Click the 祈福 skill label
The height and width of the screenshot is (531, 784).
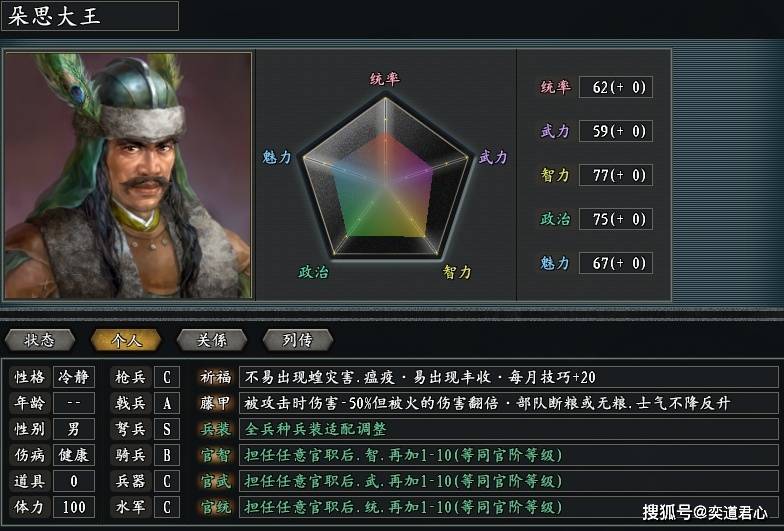click(x=216, y=377)
